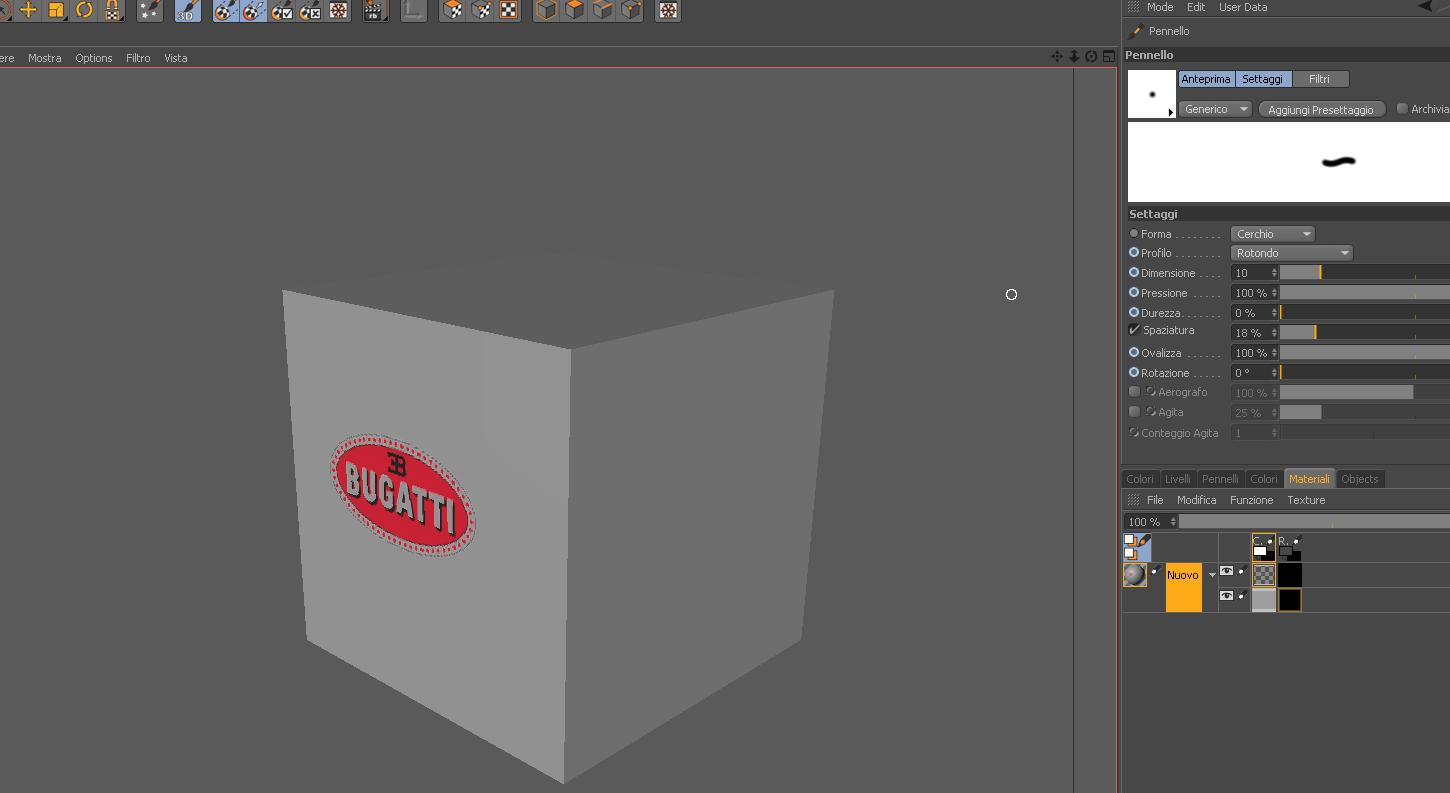Hide the top layer via eye icon
Screen dimensions: 1450x793
(x=1226, y=571)
